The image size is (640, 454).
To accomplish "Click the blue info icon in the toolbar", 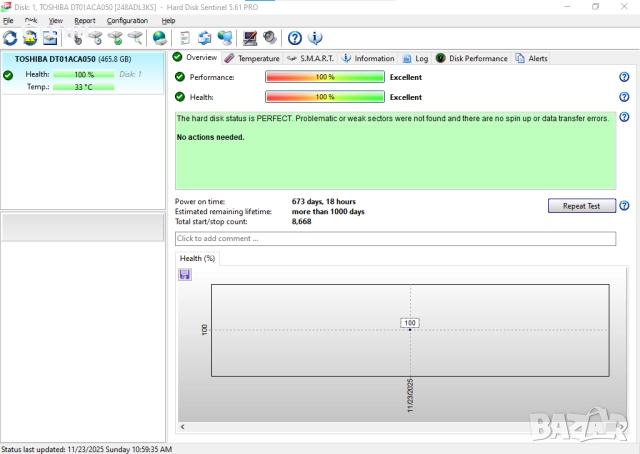I will coord(315,38).
